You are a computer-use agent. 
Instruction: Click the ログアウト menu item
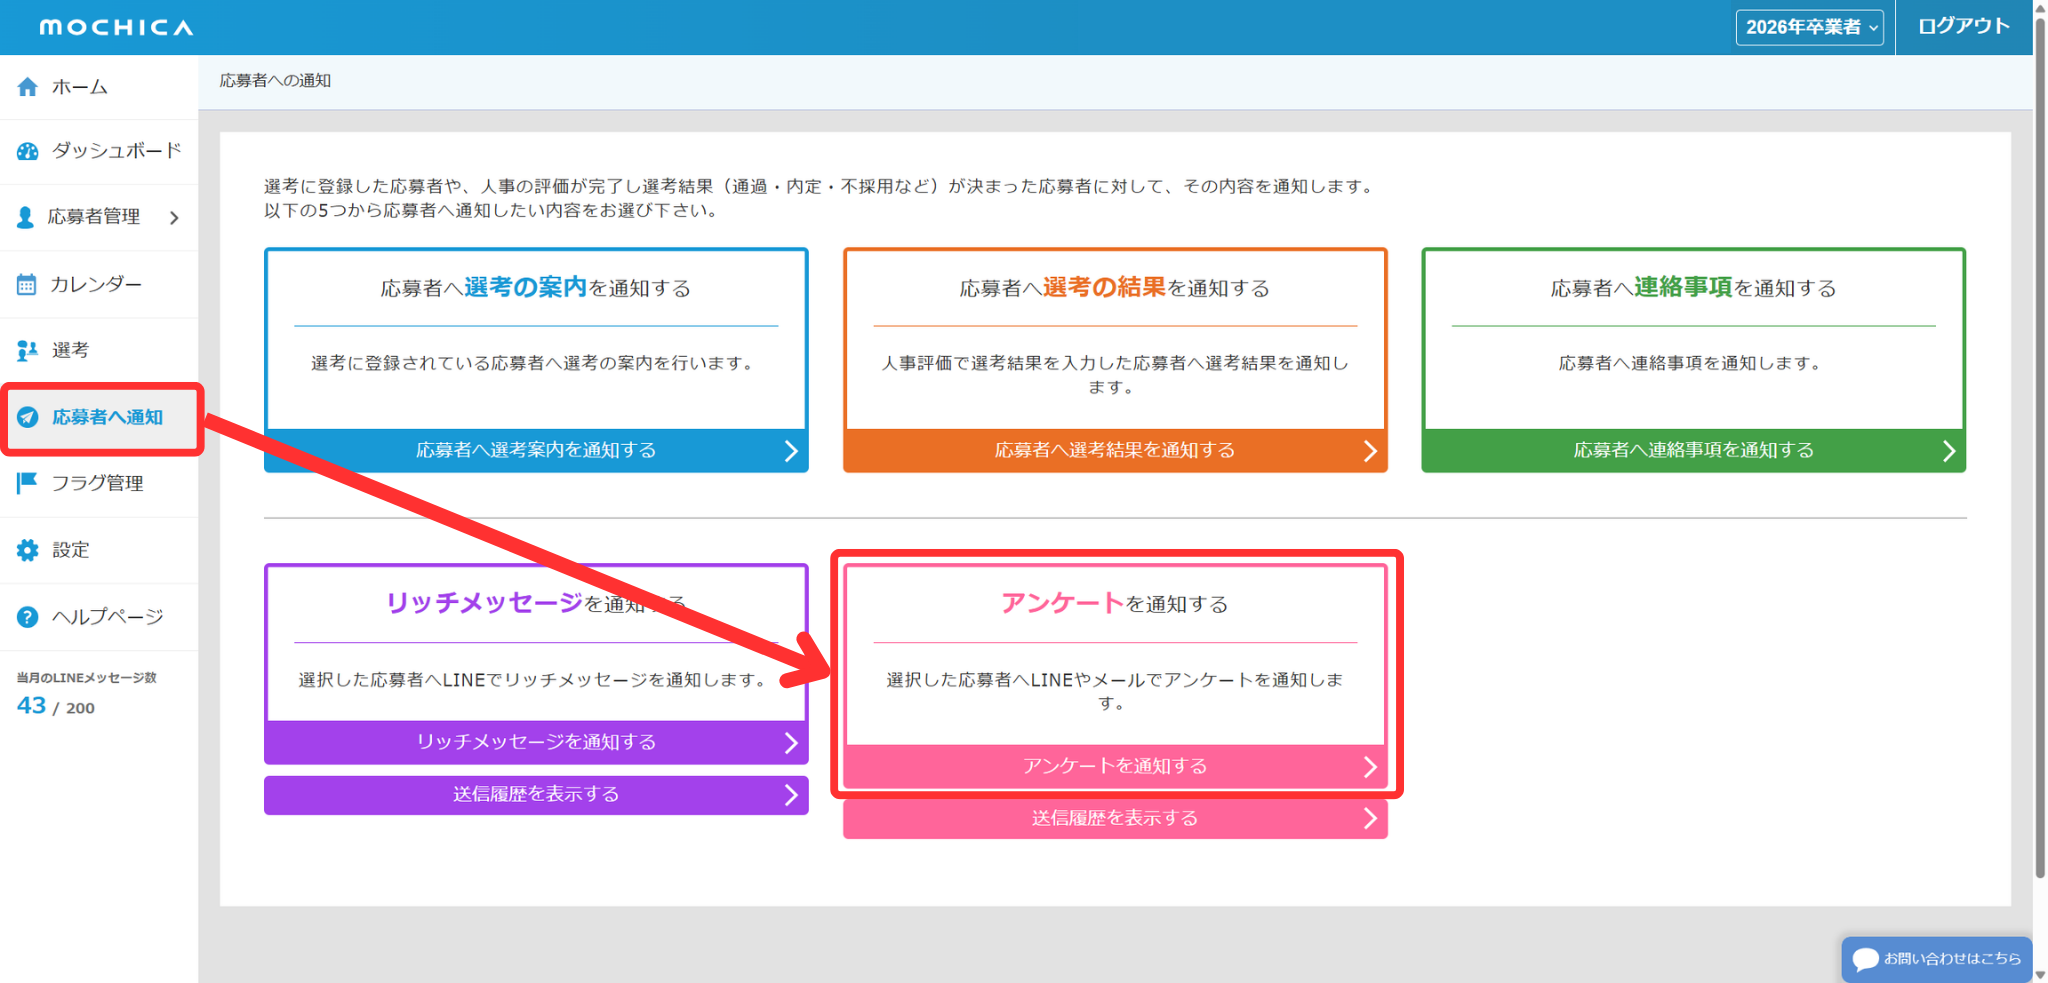pos(1963,27)
